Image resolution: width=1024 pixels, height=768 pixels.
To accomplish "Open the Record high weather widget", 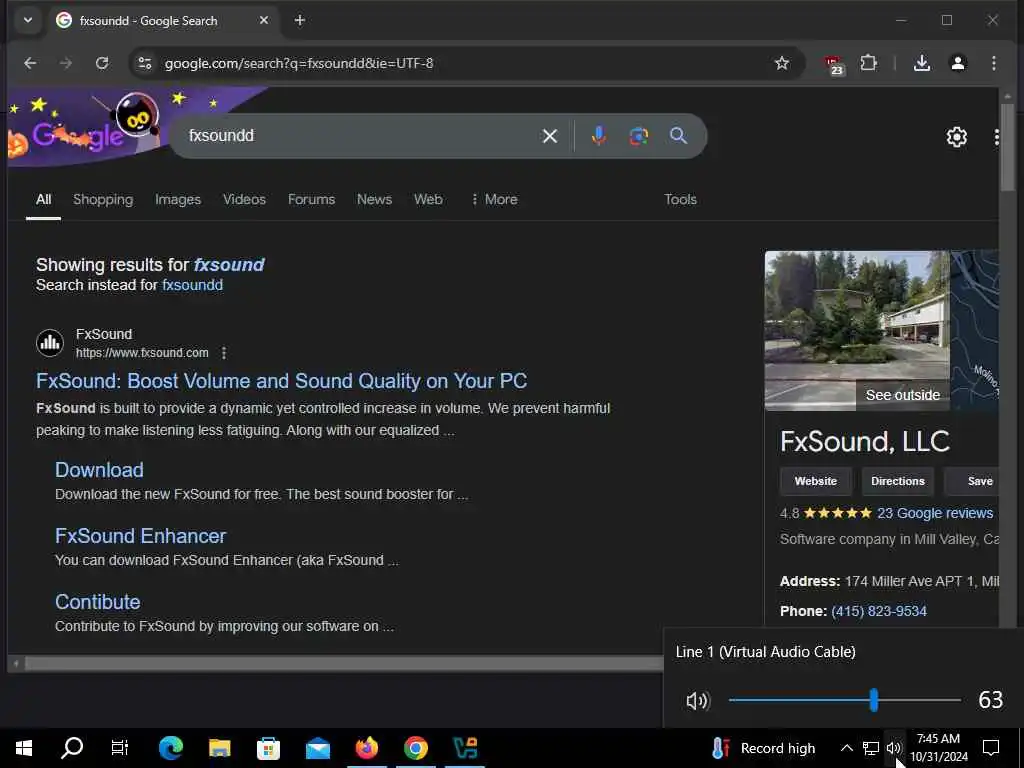I will tap(764, 748).
